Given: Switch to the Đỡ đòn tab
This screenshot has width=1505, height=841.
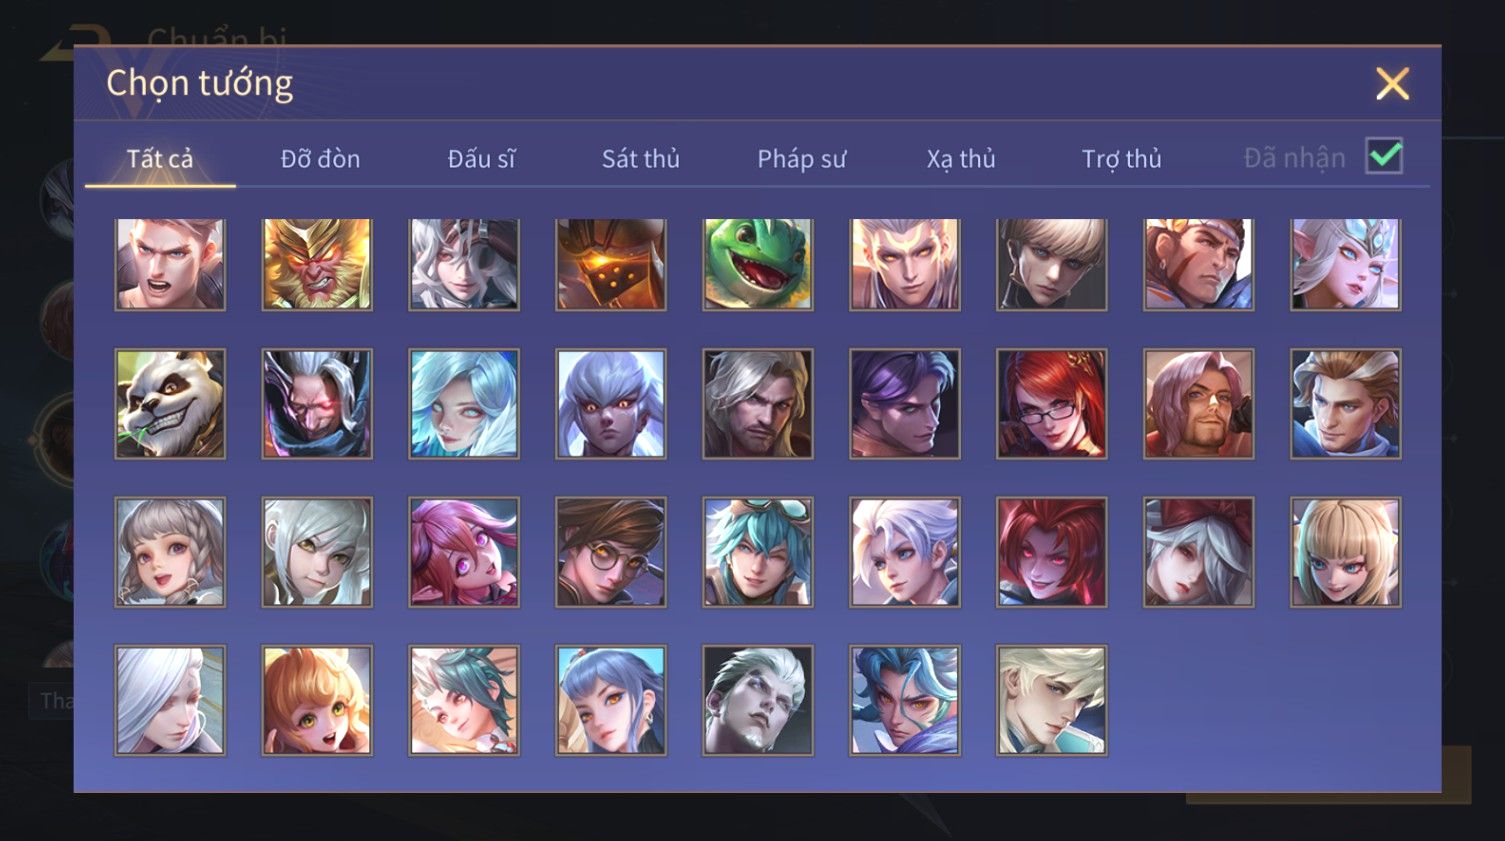Looking at the screenshot, I should coord(320,159).
